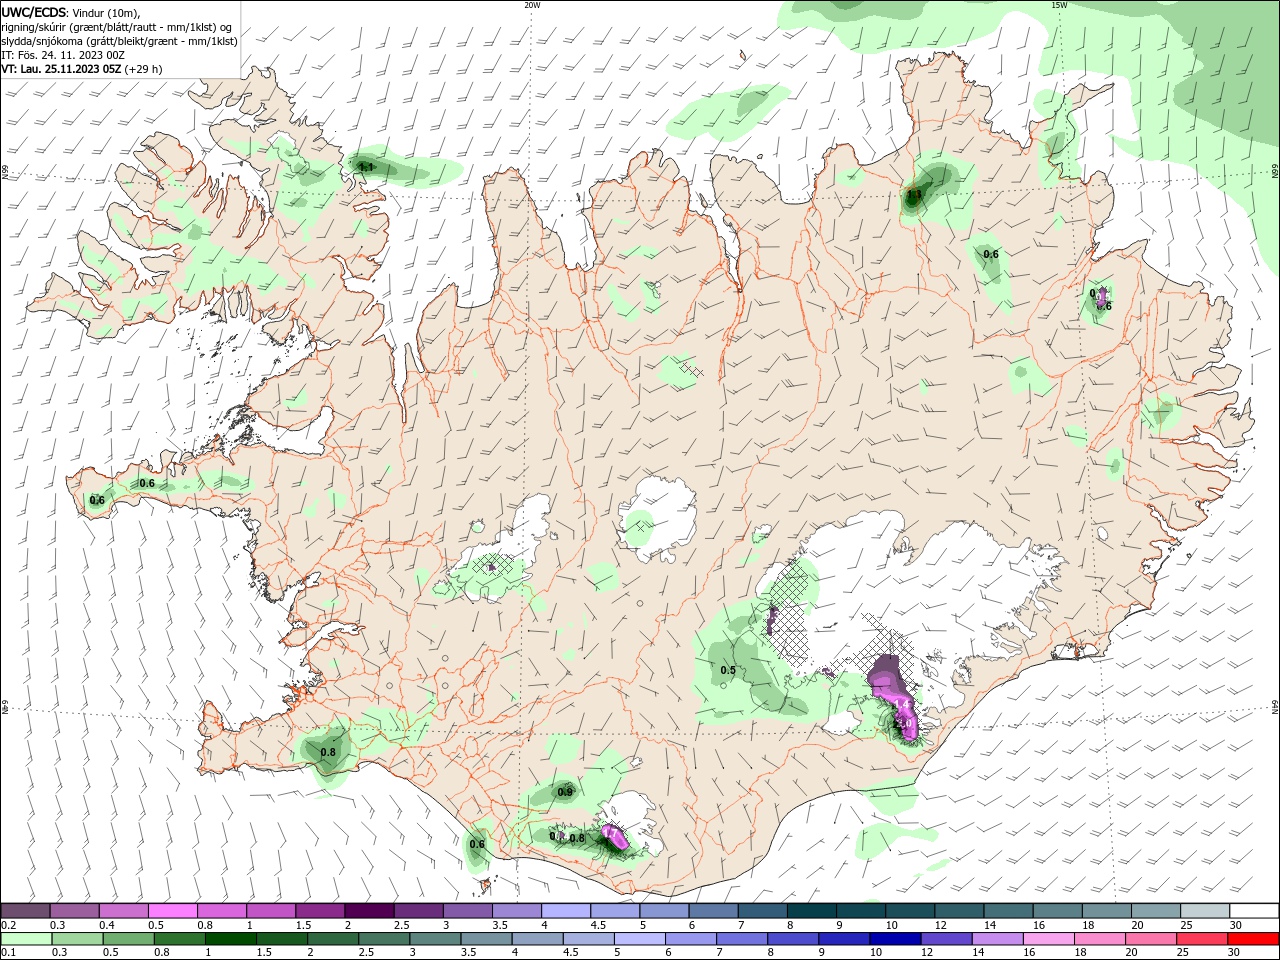Screen dimensions: 1280x960
Task: Select the 25 swatch in lower rain legend
Action: (1202, 939)
